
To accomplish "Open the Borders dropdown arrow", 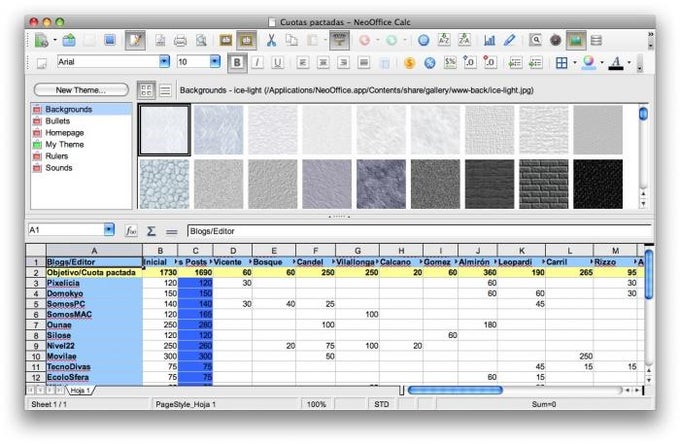I will [575, 63].
